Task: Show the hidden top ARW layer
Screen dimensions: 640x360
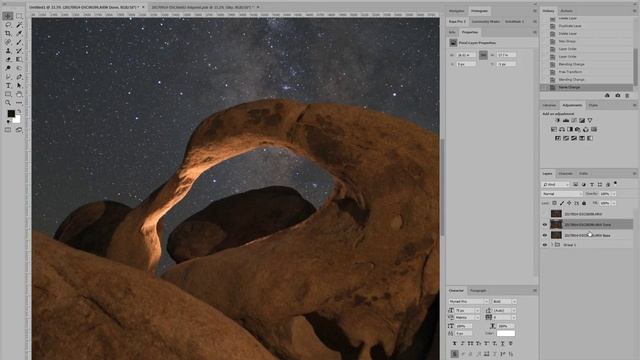Action: click(x=544, y=213)
